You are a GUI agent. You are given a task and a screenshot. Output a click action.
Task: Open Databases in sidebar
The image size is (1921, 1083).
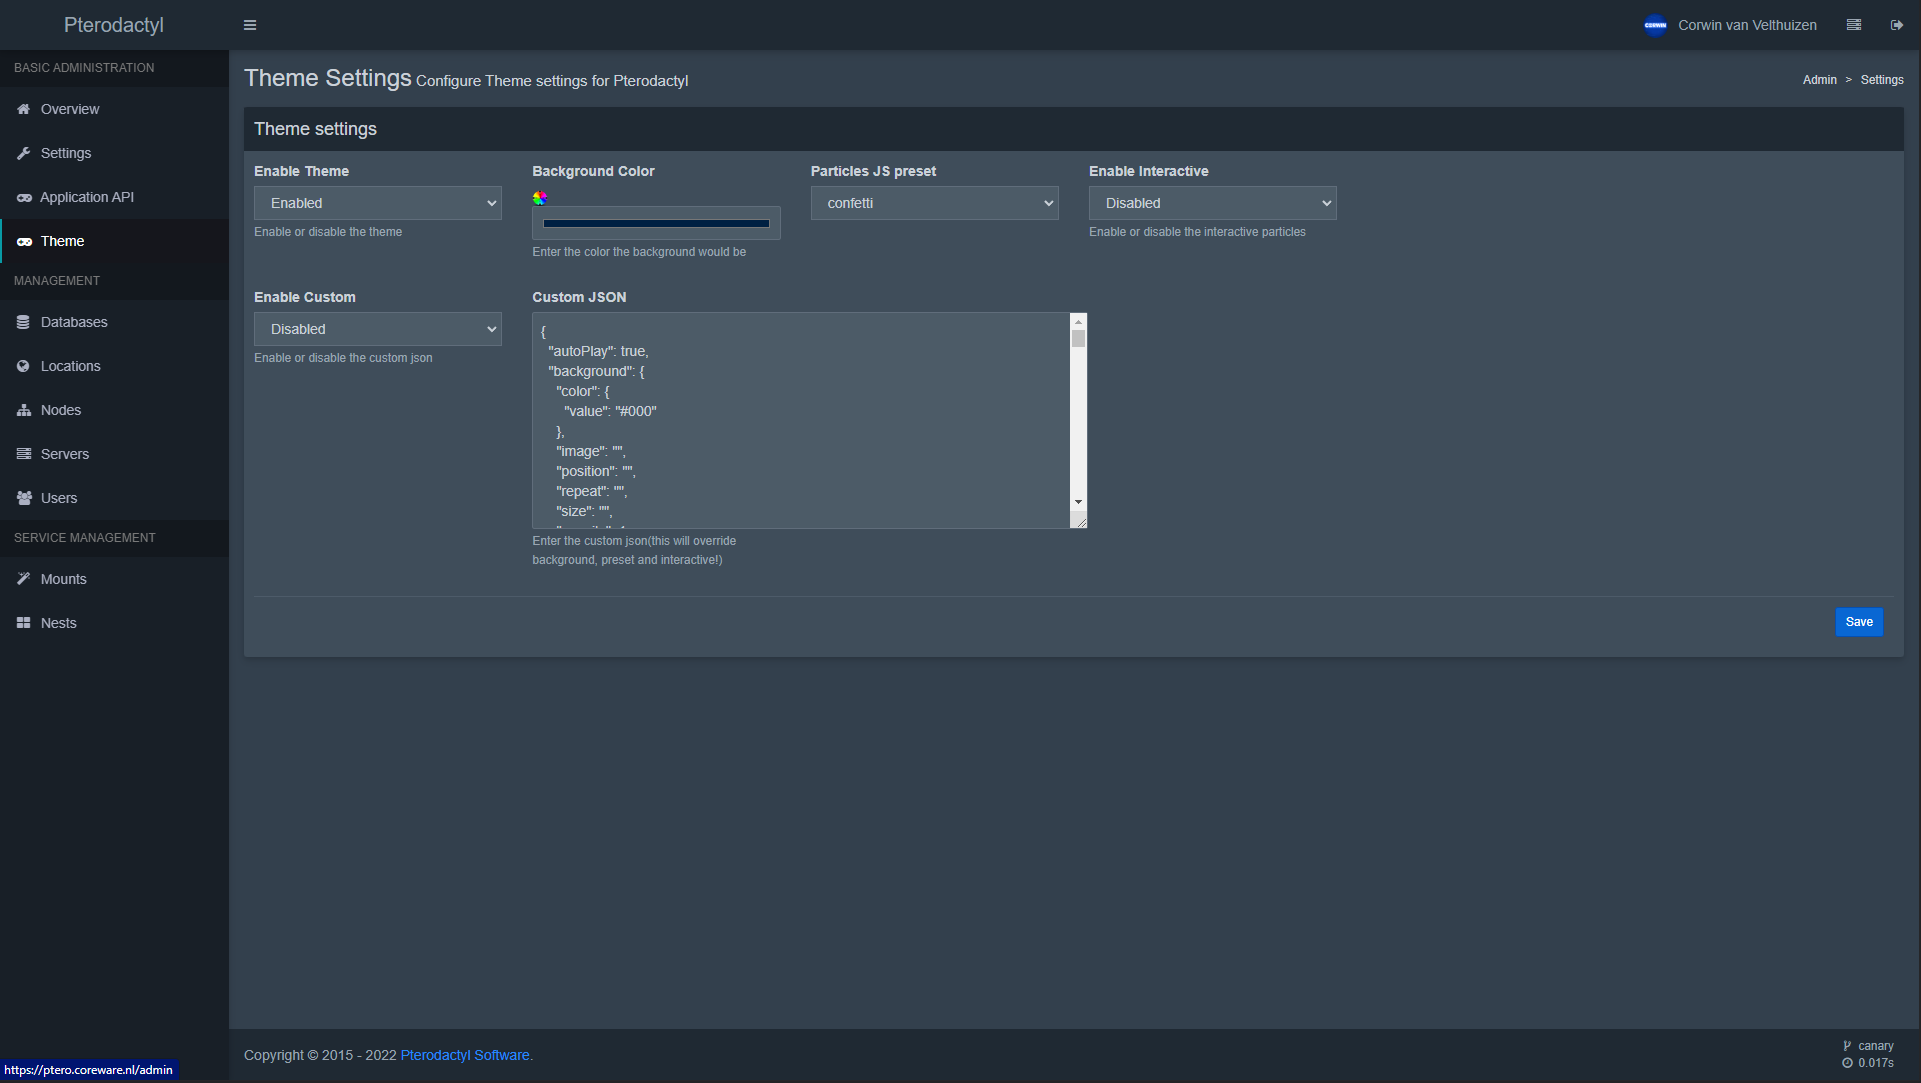click(114, 322)
